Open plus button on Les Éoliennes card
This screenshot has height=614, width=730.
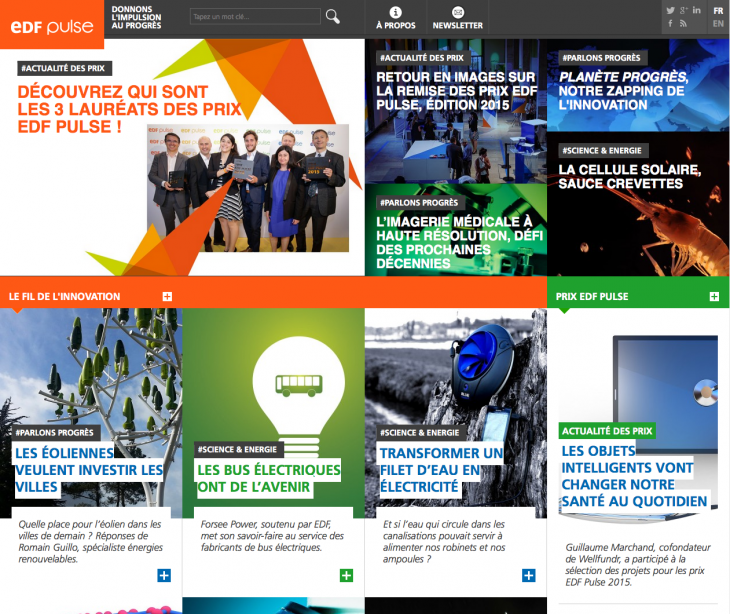point(164,575)
